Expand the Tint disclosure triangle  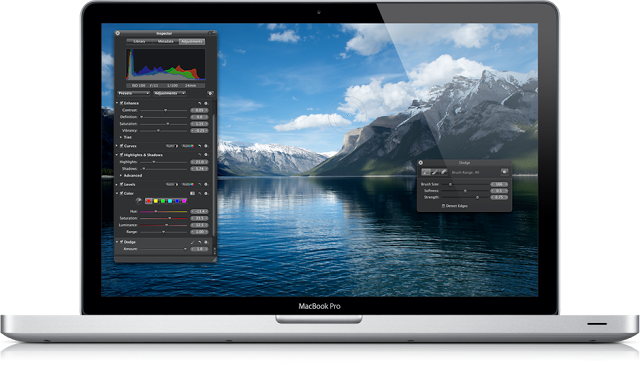tap(121, 137)
